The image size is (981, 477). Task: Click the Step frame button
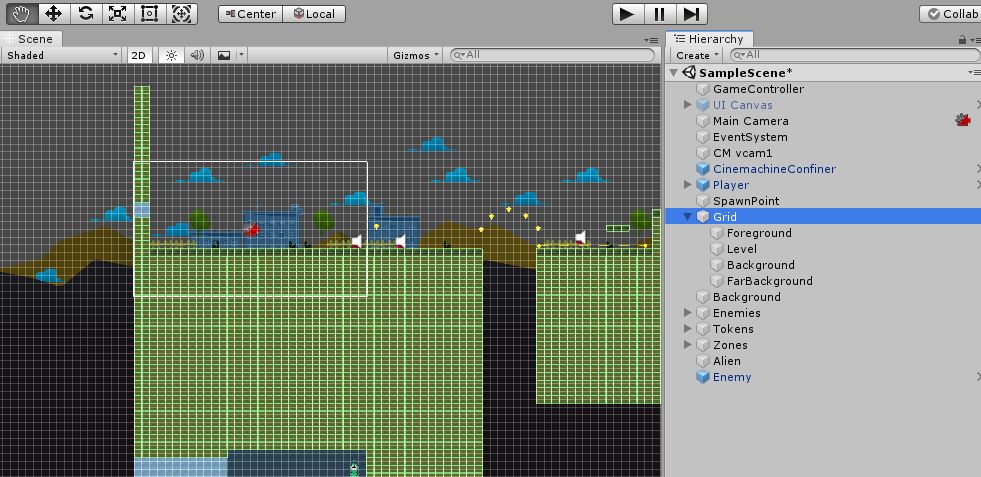click(691, 14)
